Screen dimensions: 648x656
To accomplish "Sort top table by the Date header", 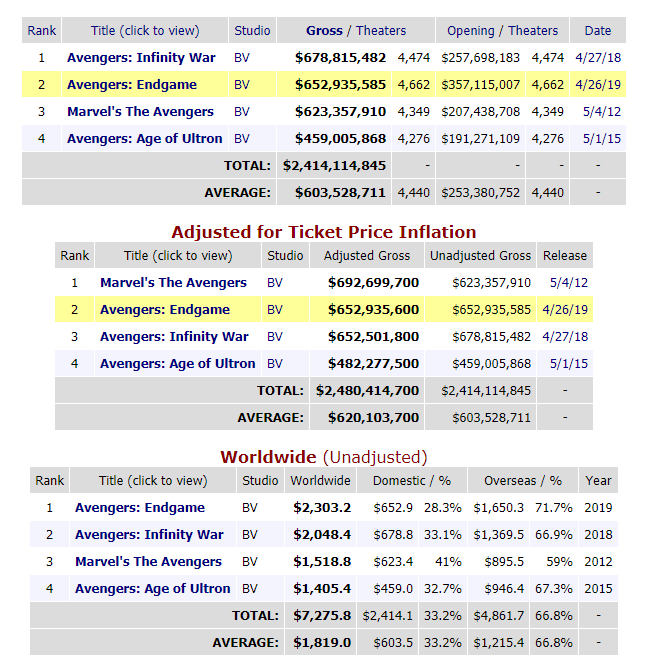I will [598, 31].
